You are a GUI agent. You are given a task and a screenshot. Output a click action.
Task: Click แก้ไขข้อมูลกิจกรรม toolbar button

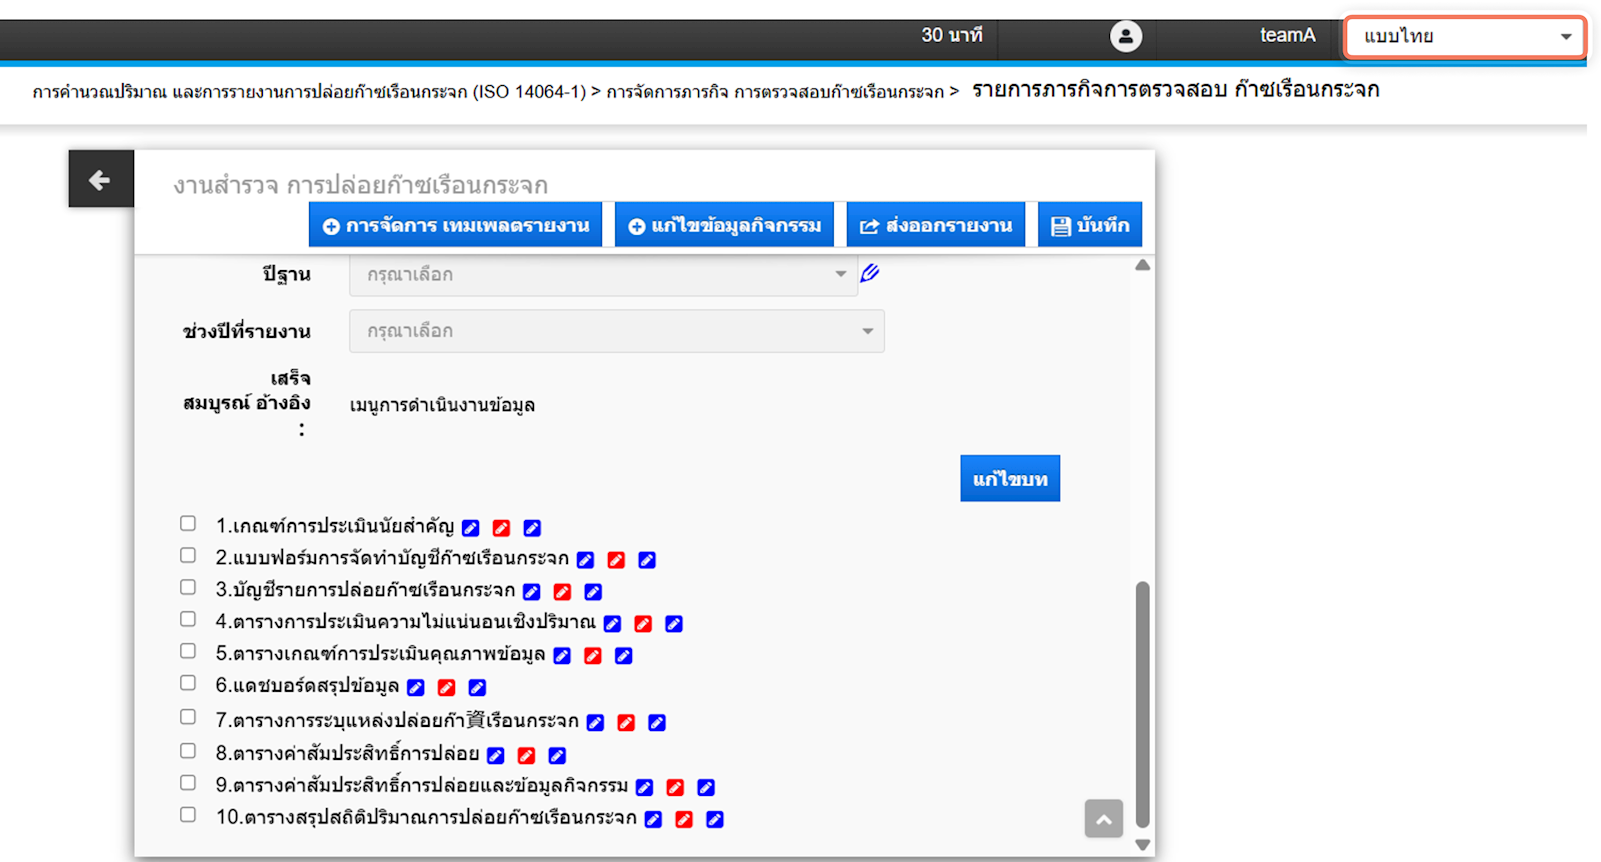725,225
